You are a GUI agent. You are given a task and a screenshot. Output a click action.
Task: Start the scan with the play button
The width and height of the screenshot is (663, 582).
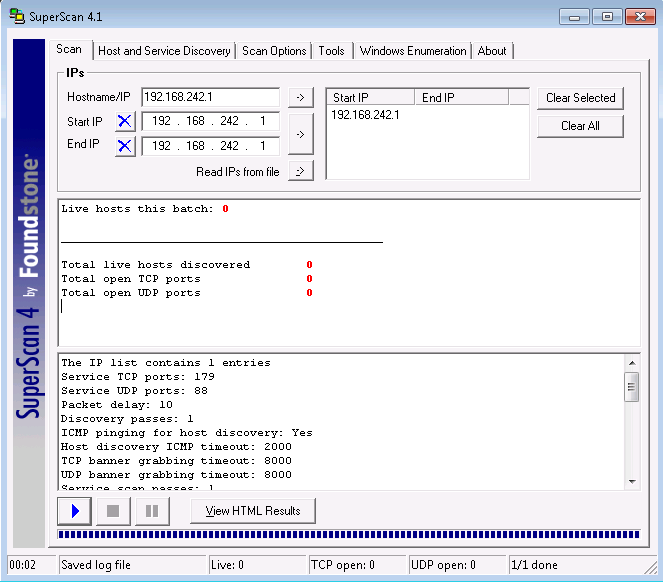coord(75,511)
